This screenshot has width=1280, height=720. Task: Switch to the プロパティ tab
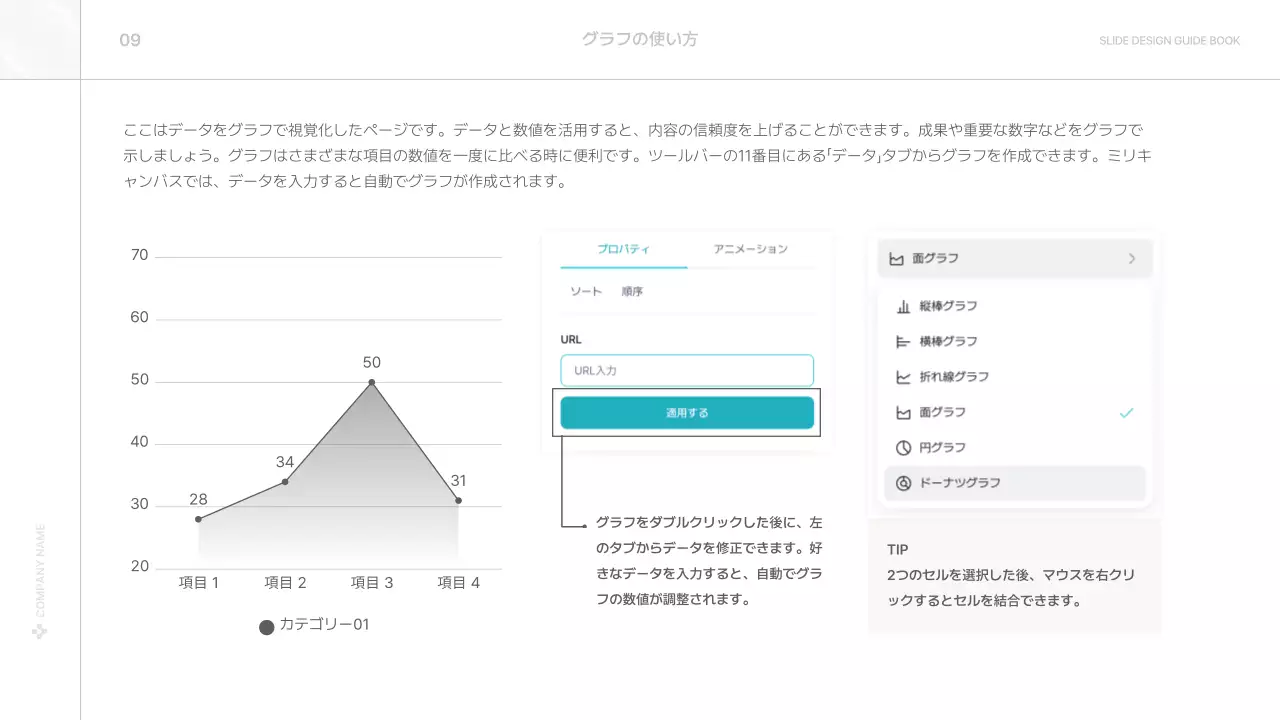[623, 249]
